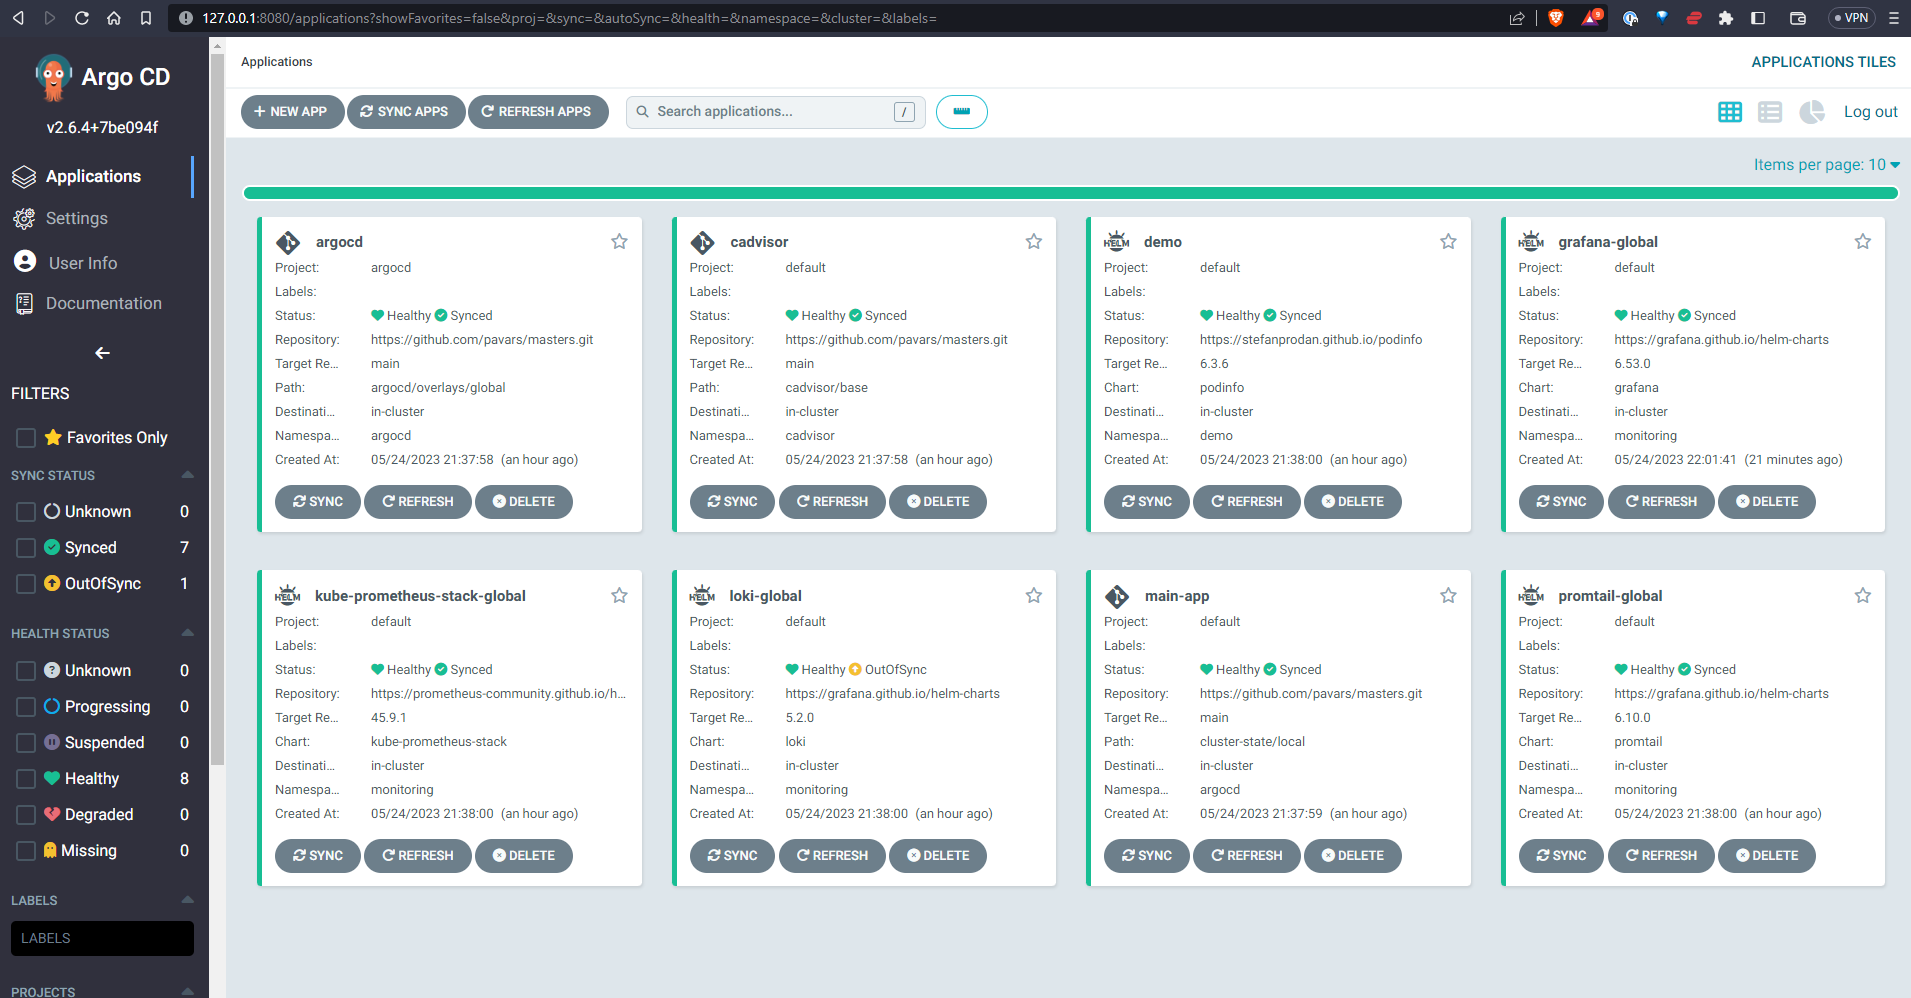Star the cadvisor application
Viewport: 1911px width, 998px height.
pos(1034,241)
